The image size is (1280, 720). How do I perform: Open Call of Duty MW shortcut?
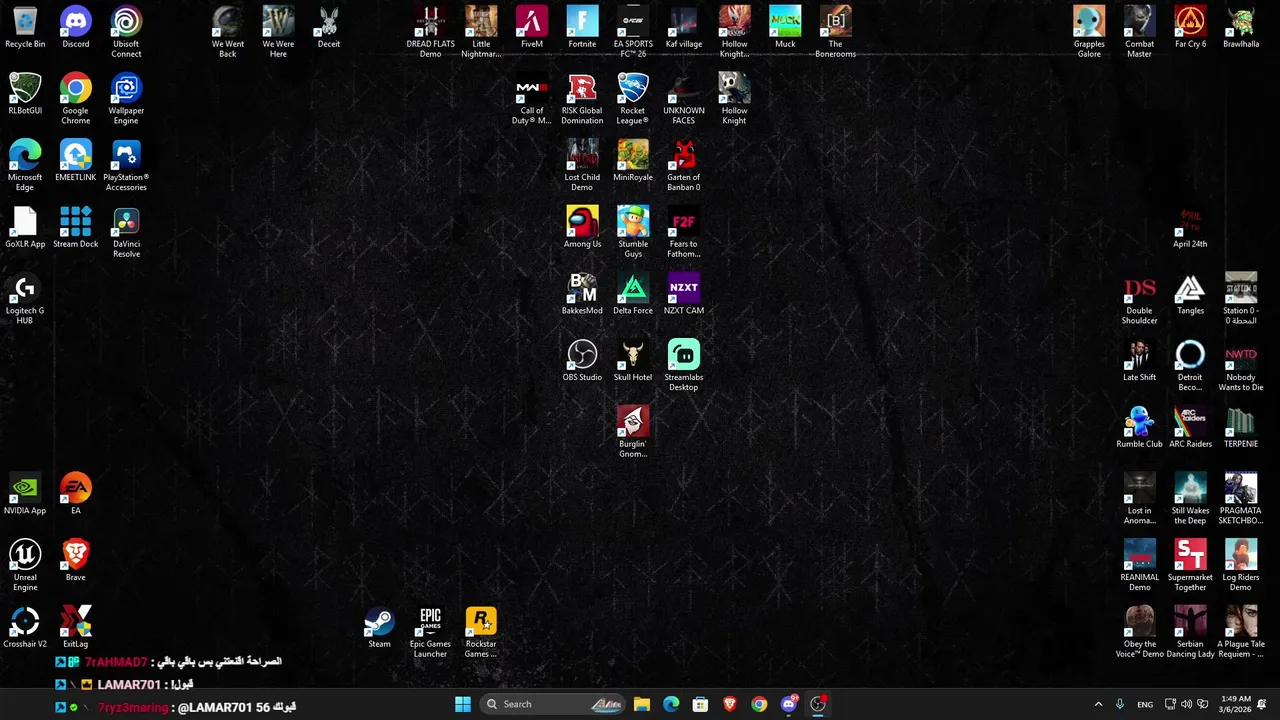click(532, 99)
